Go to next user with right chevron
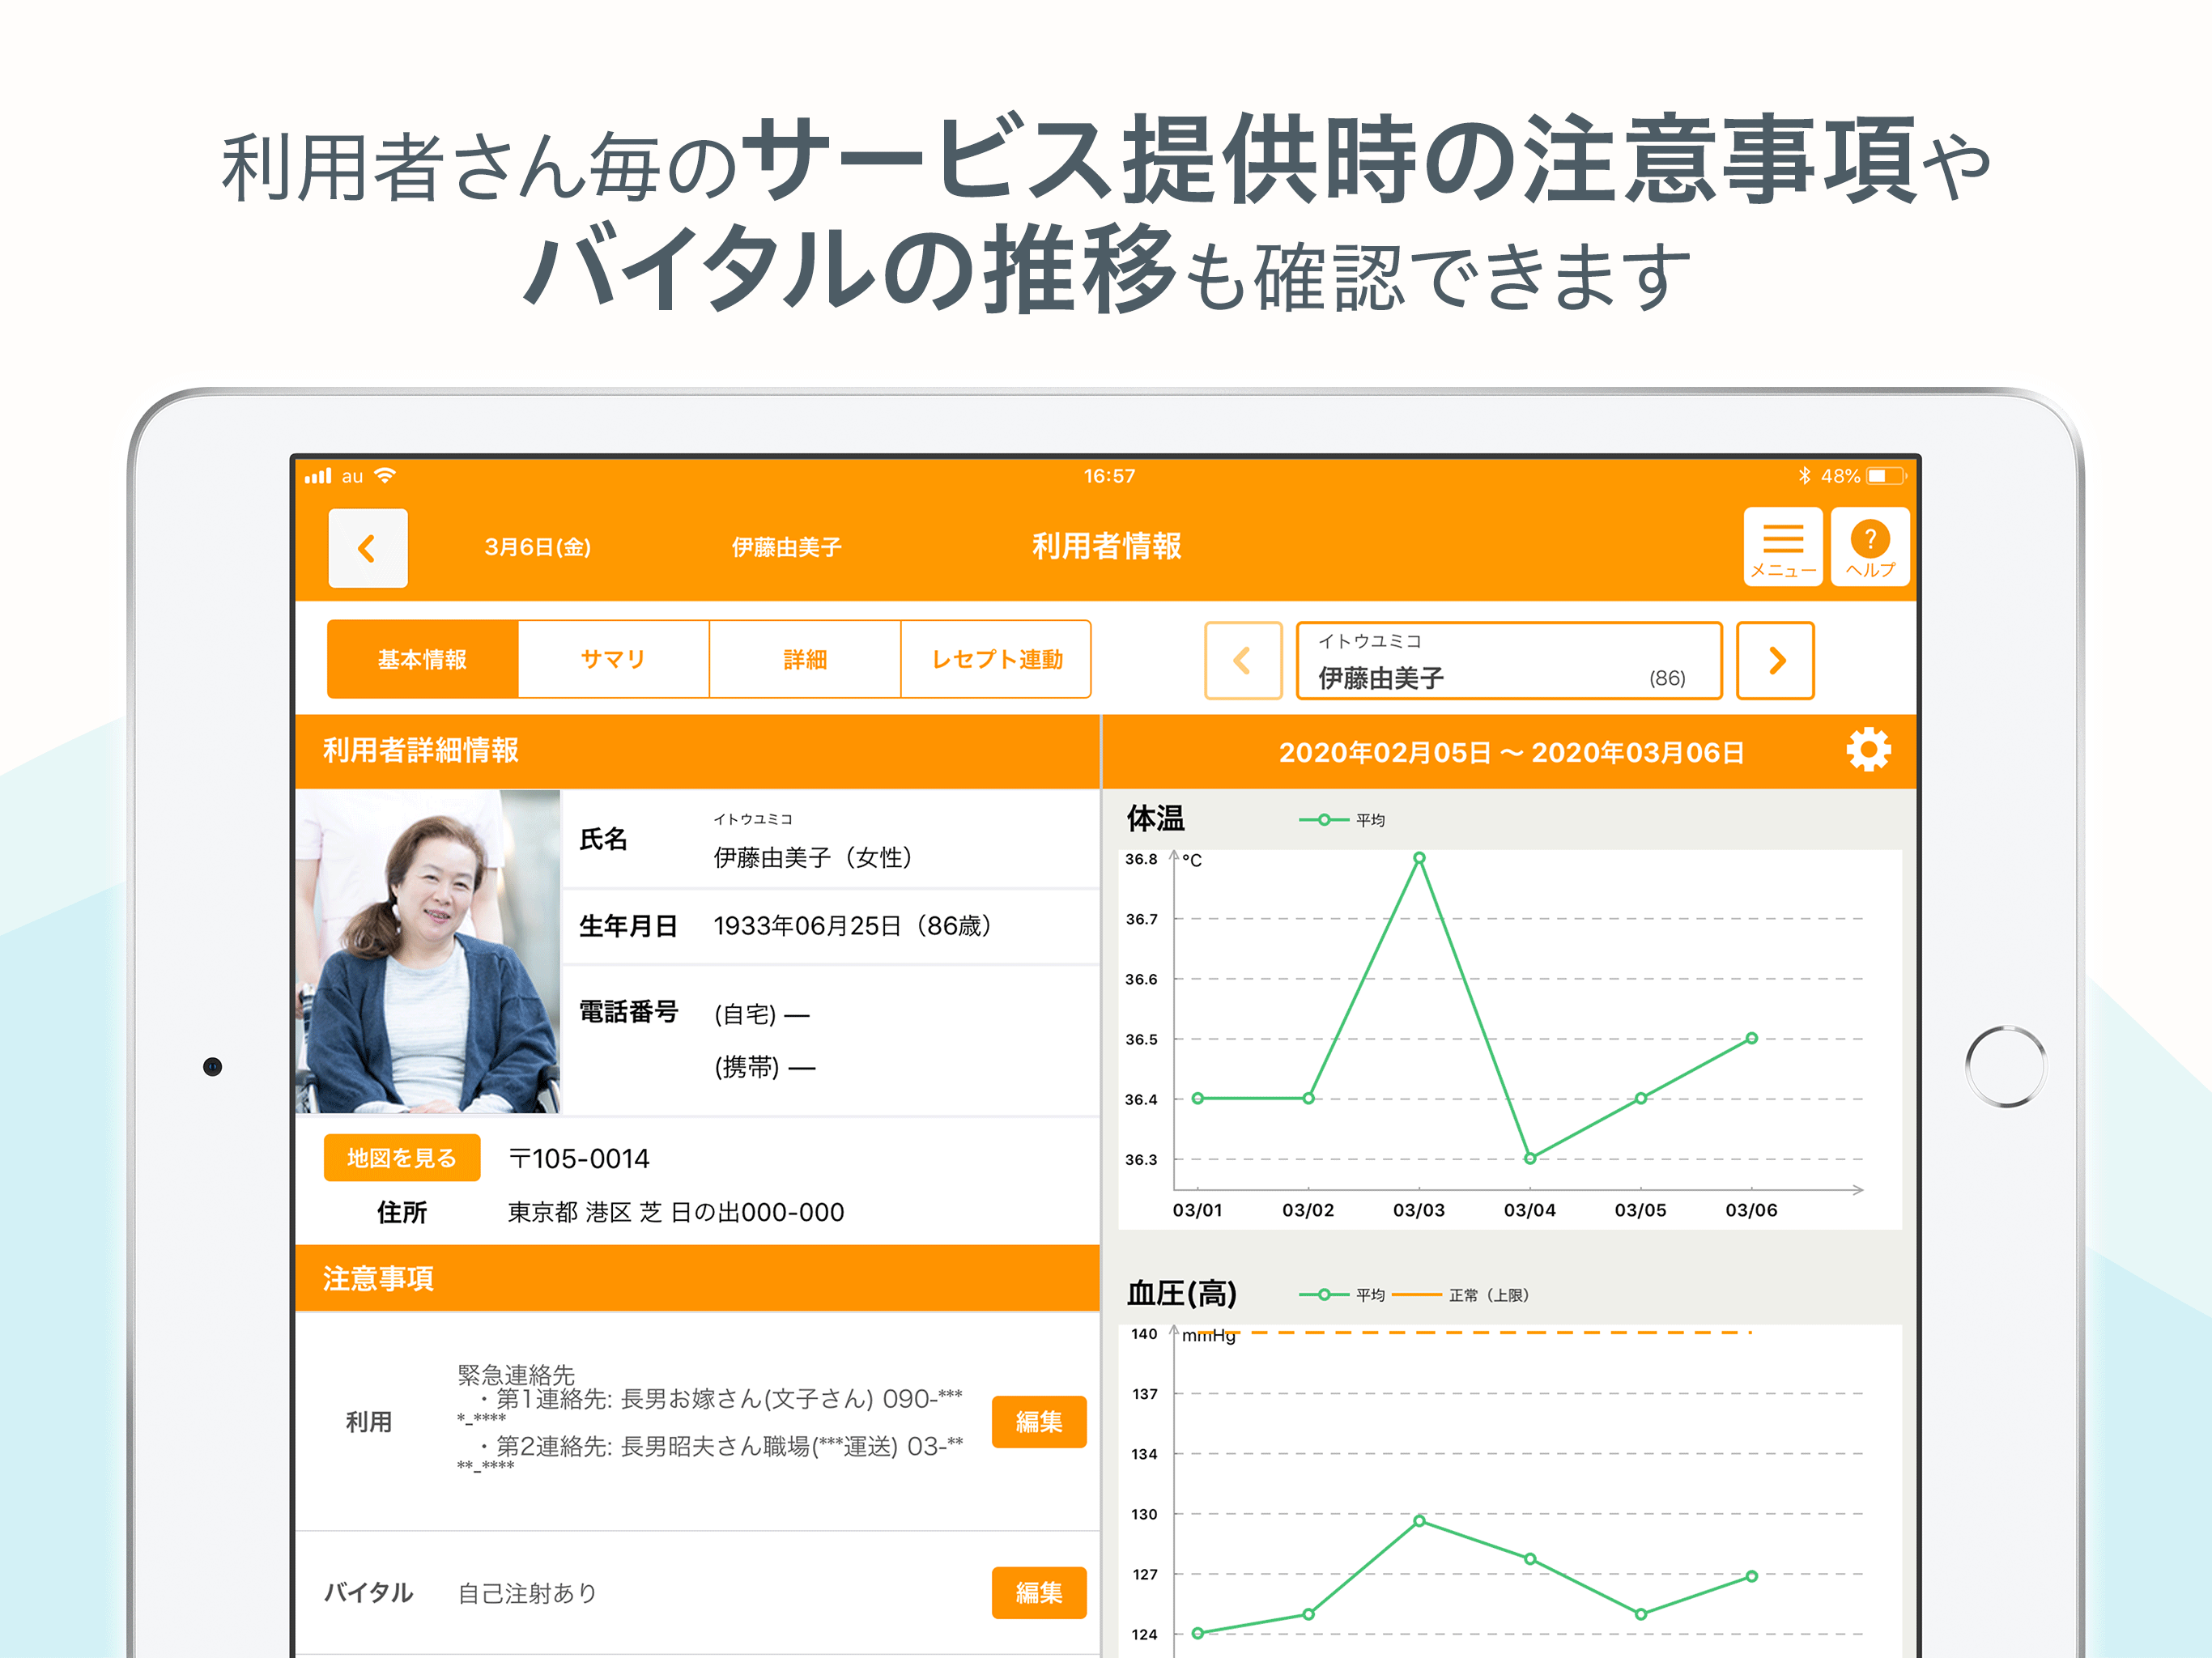 pyautogui.click(x=1776, y=661)
